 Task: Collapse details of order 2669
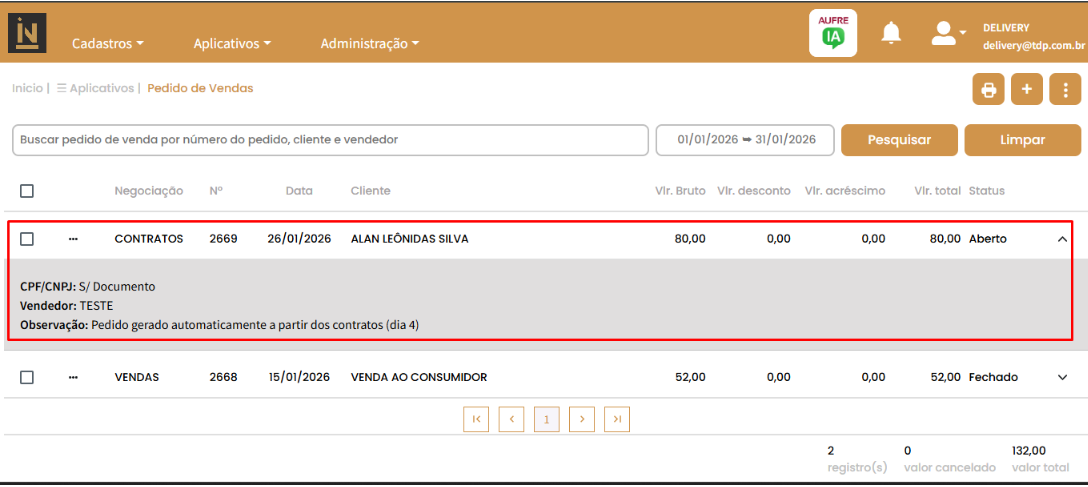tap(1062, 239)
